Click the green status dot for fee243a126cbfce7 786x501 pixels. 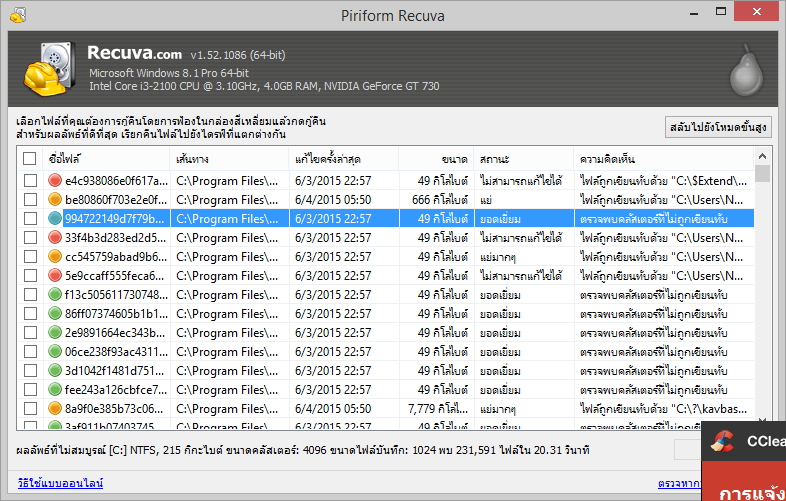click(55, 390)
